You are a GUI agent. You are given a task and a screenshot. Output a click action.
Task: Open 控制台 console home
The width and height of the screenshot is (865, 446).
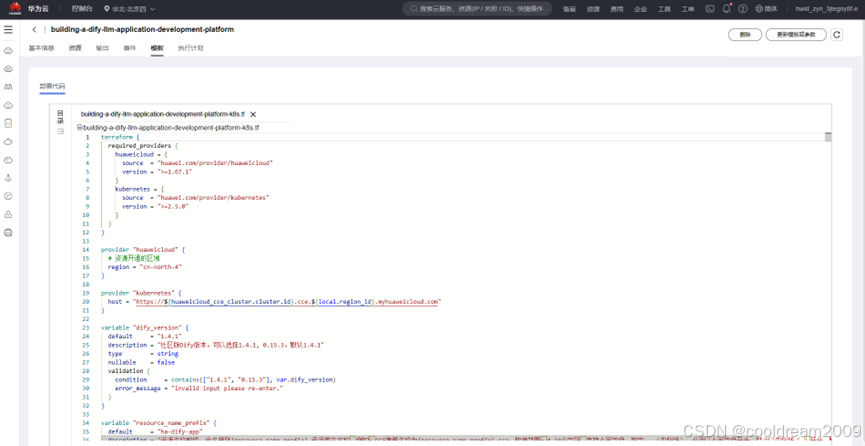pos(82,9)
